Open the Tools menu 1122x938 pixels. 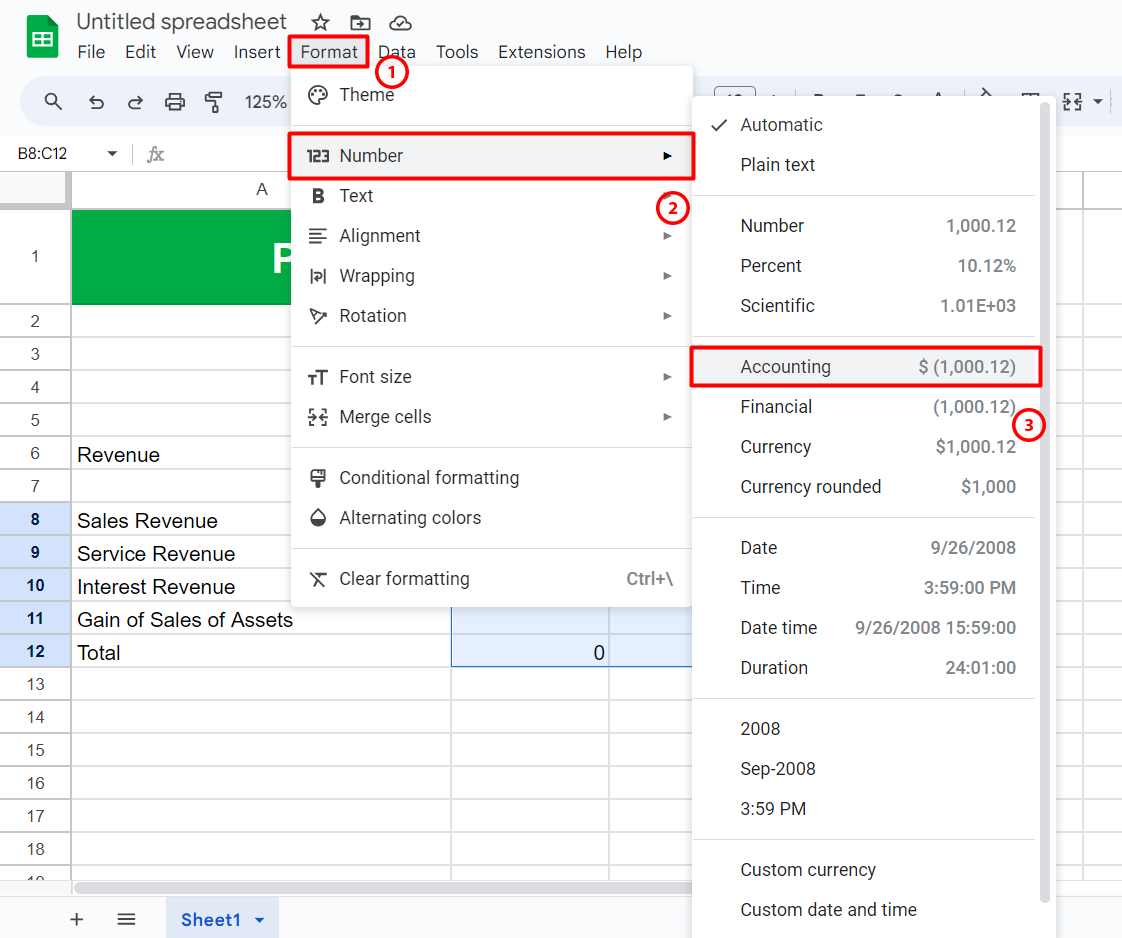pyautogui.click(x=457, y=52)
